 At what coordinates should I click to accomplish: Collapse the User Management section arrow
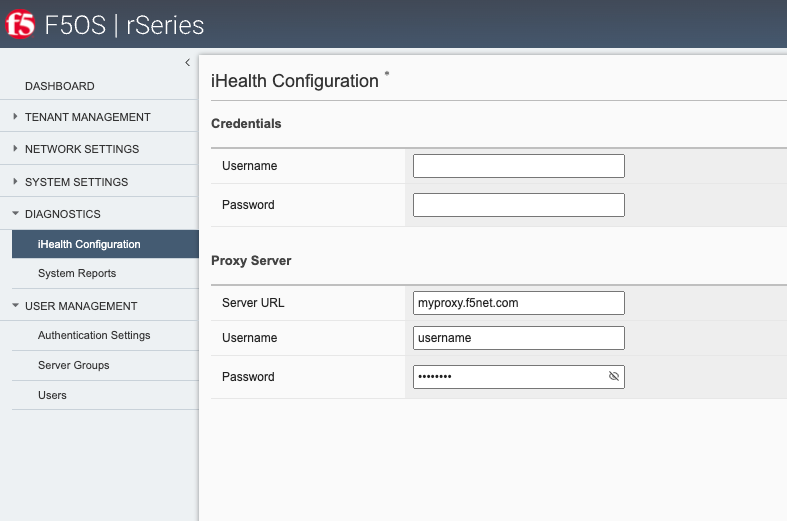(x=16, y=305)
